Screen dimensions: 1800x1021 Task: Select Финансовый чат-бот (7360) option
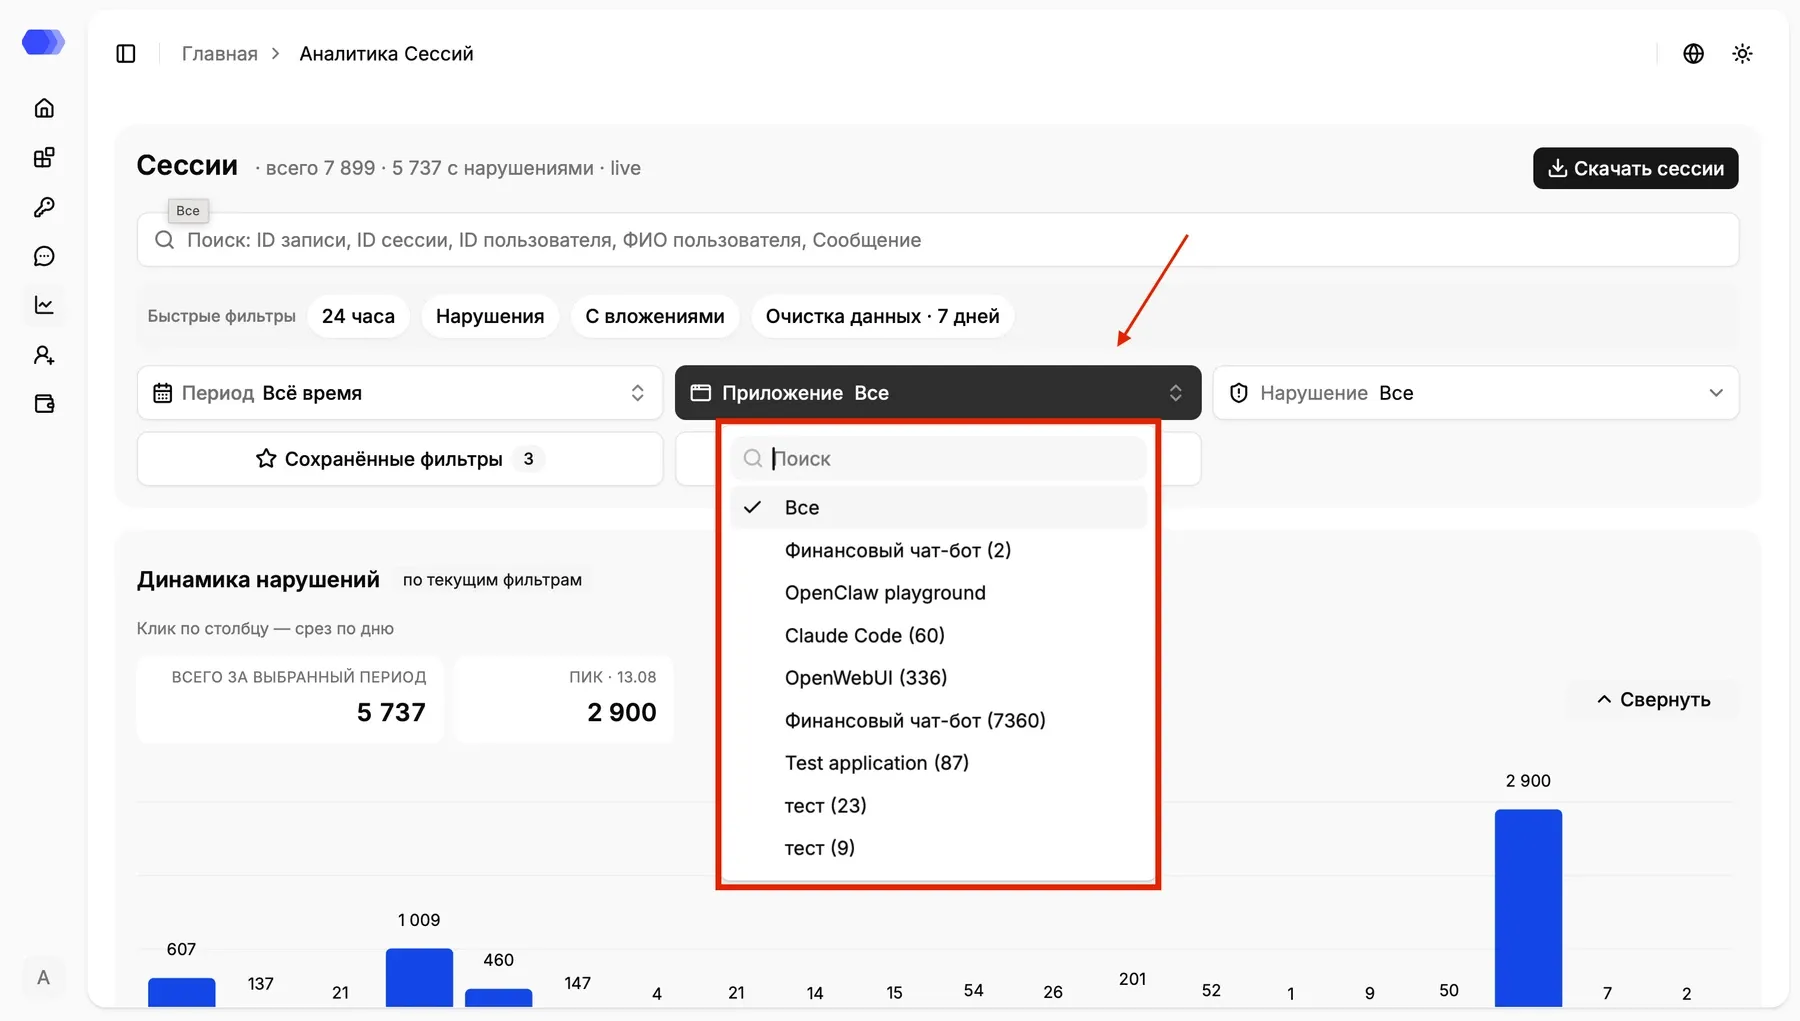(x=937, y=720)
